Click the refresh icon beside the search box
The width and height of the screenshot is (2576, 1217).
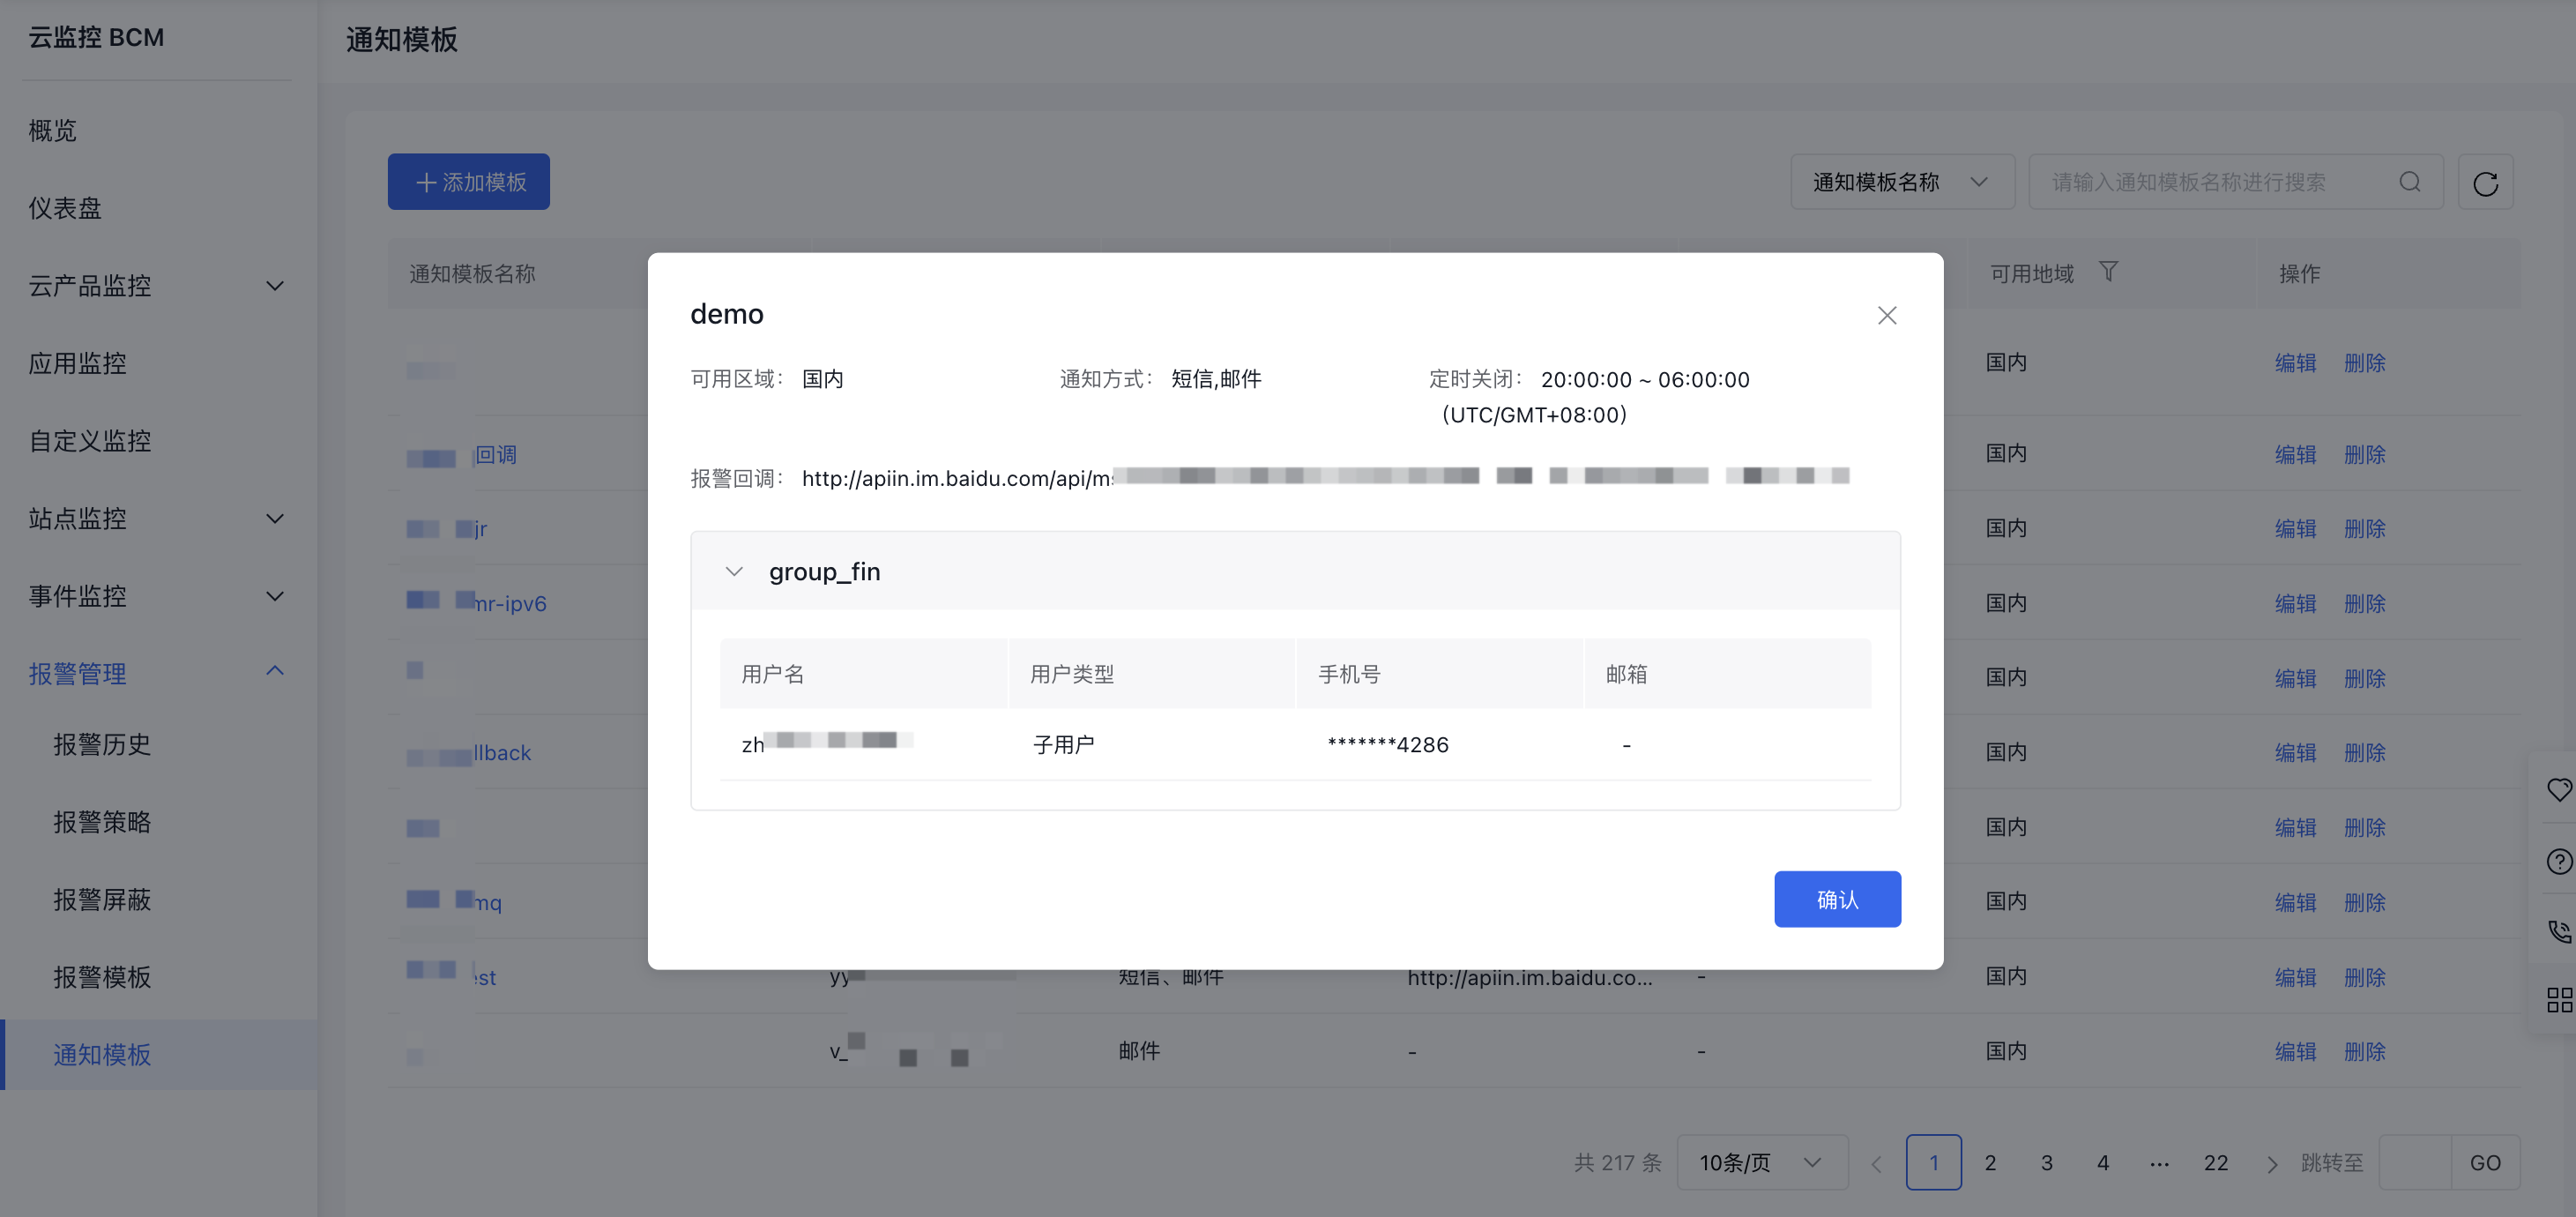pyautogui.click(x=2485, y=183)
